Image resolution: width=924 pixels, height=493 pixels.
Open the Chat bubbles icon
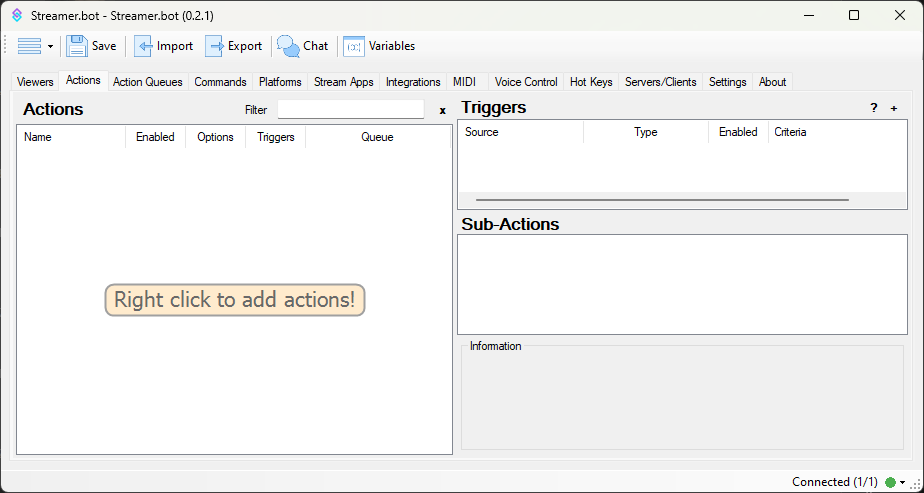[x=288, y=46]
